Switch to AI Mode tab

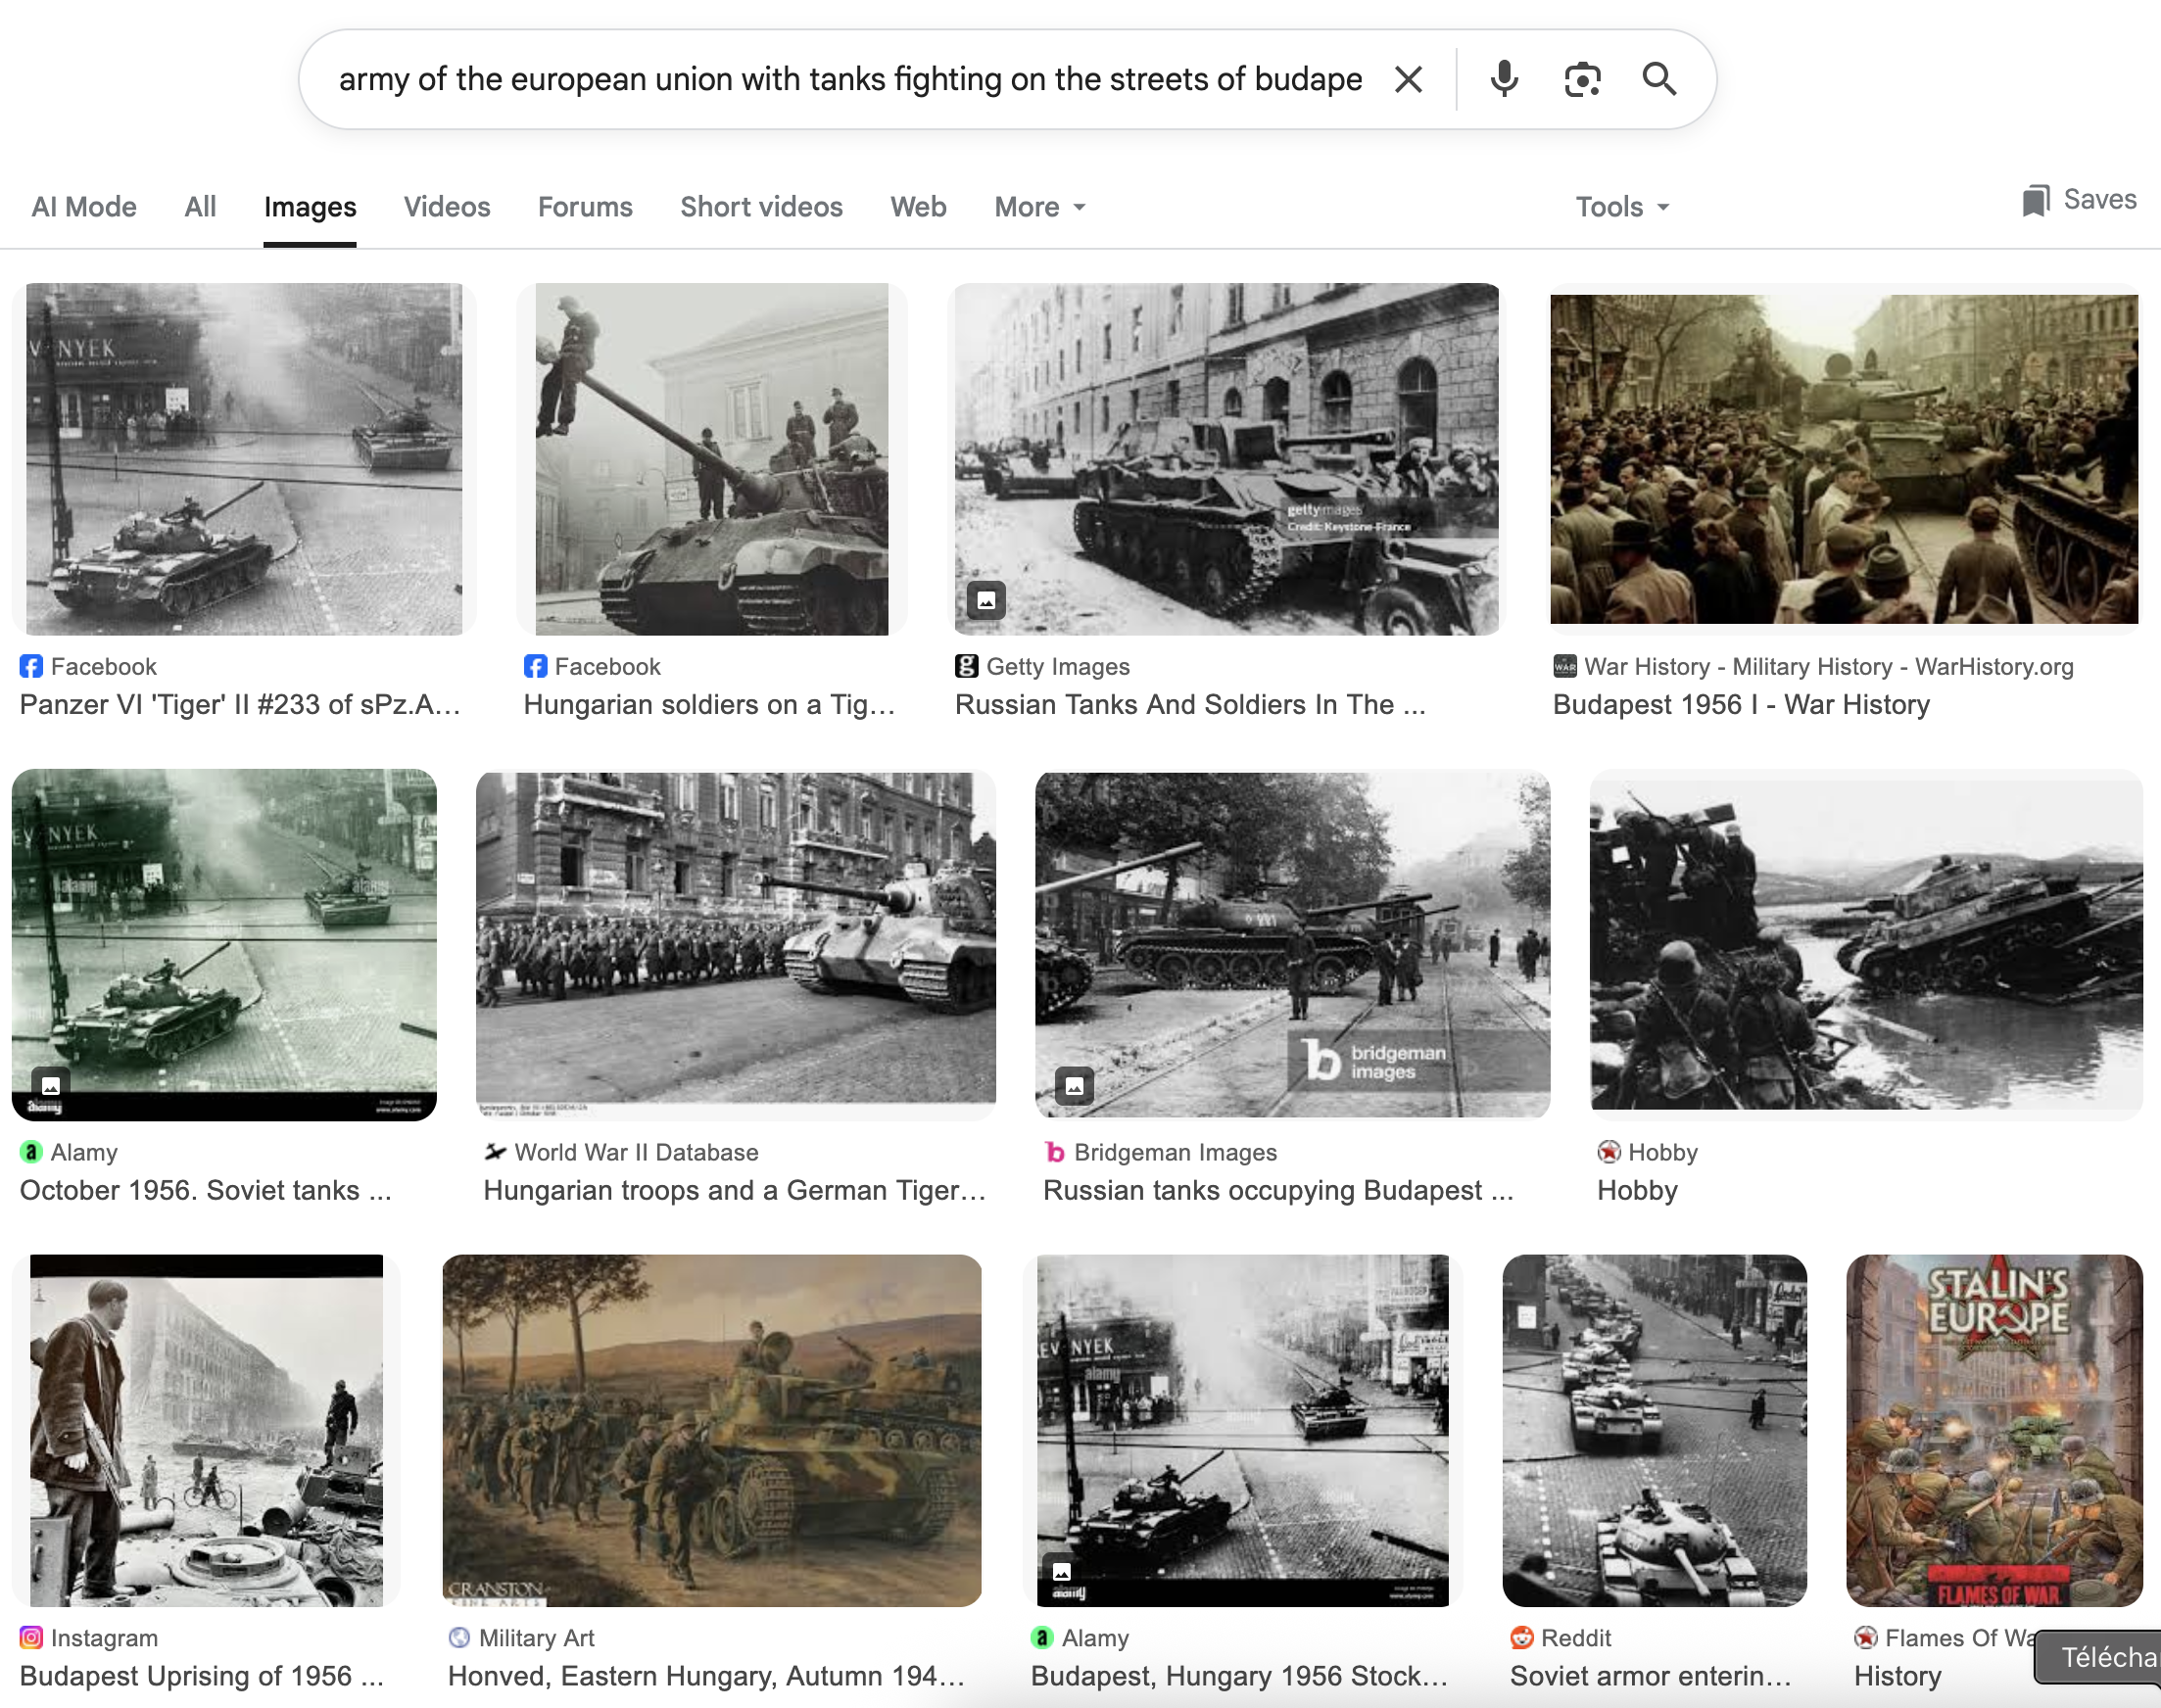click(84, 207)
